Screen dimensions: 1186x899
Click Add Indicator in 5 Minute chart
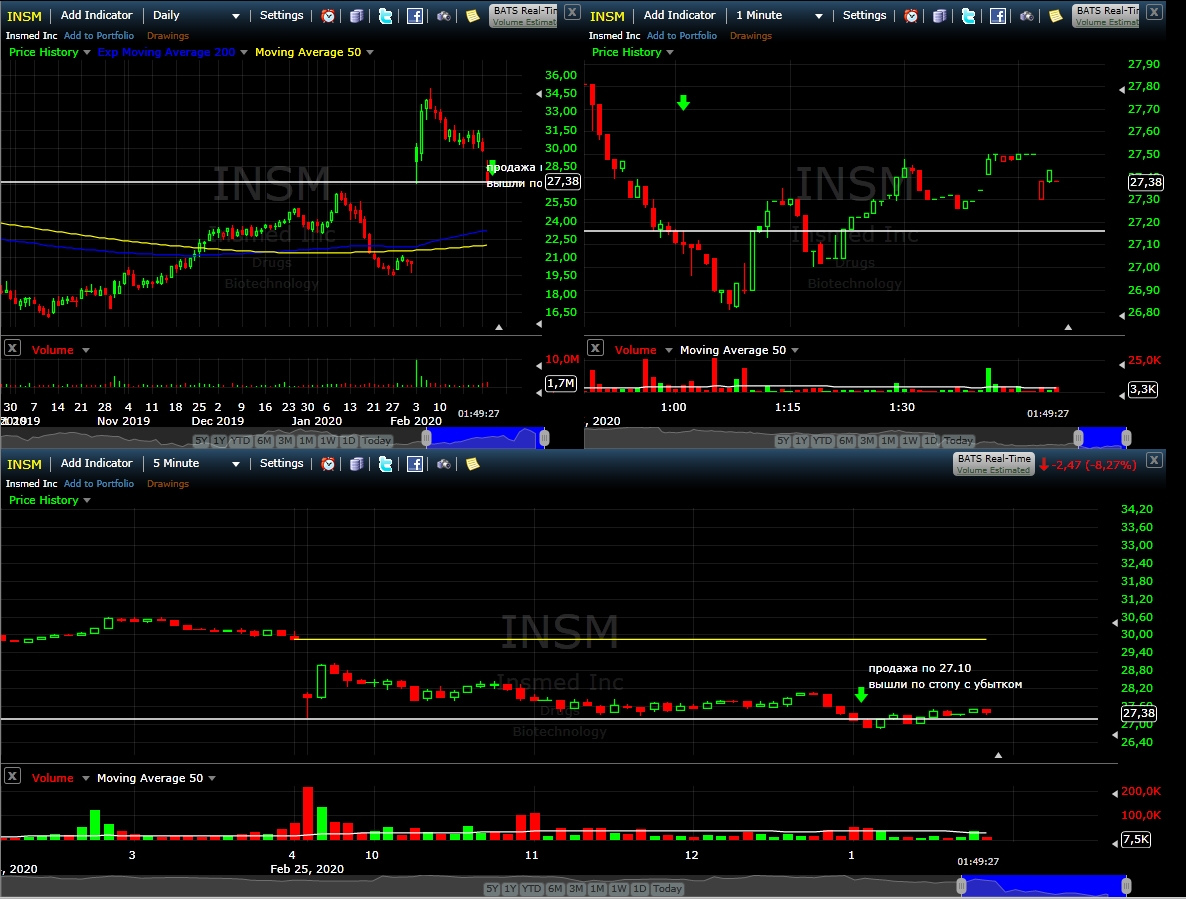[x=96, y=463]
